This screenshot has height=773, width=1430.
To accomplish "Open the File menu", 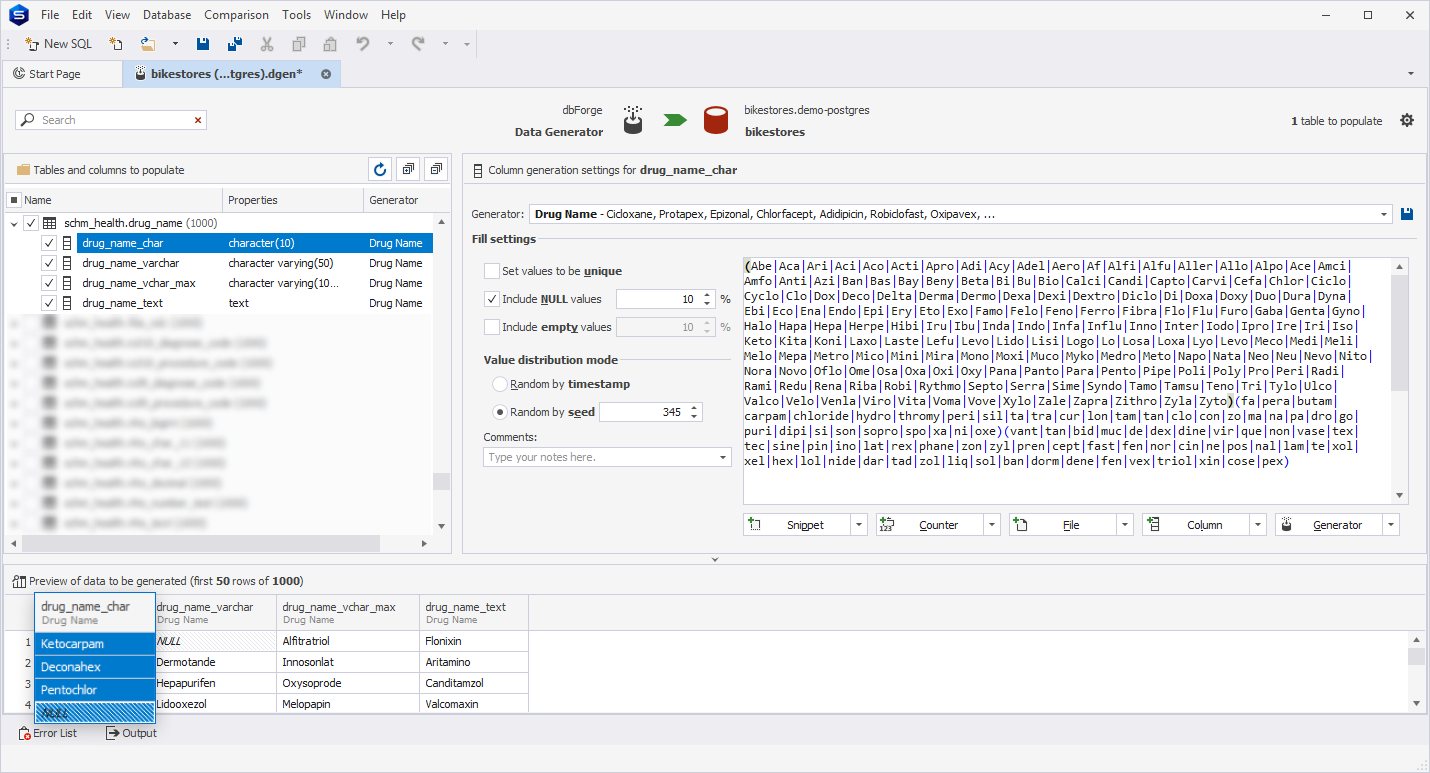I will coord(50,15).
